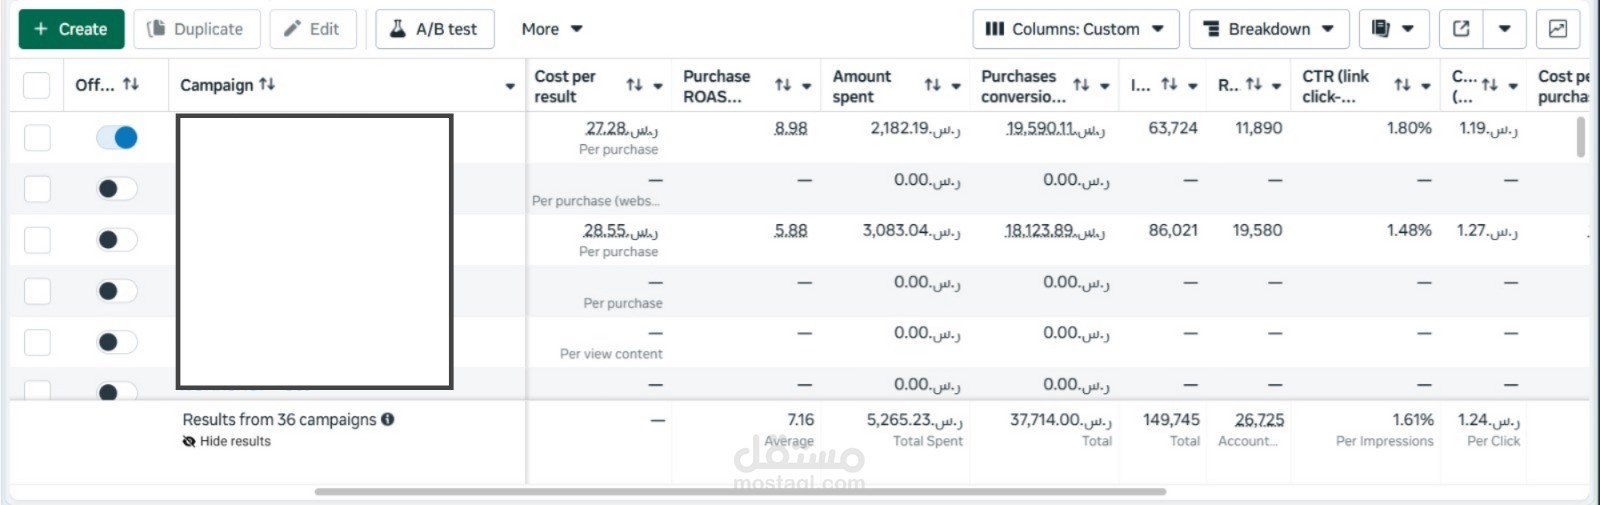This screenshot has height=505, width=1600.
Task: Open the Breakdown dropdown
Action: [x=1268, y=29]
